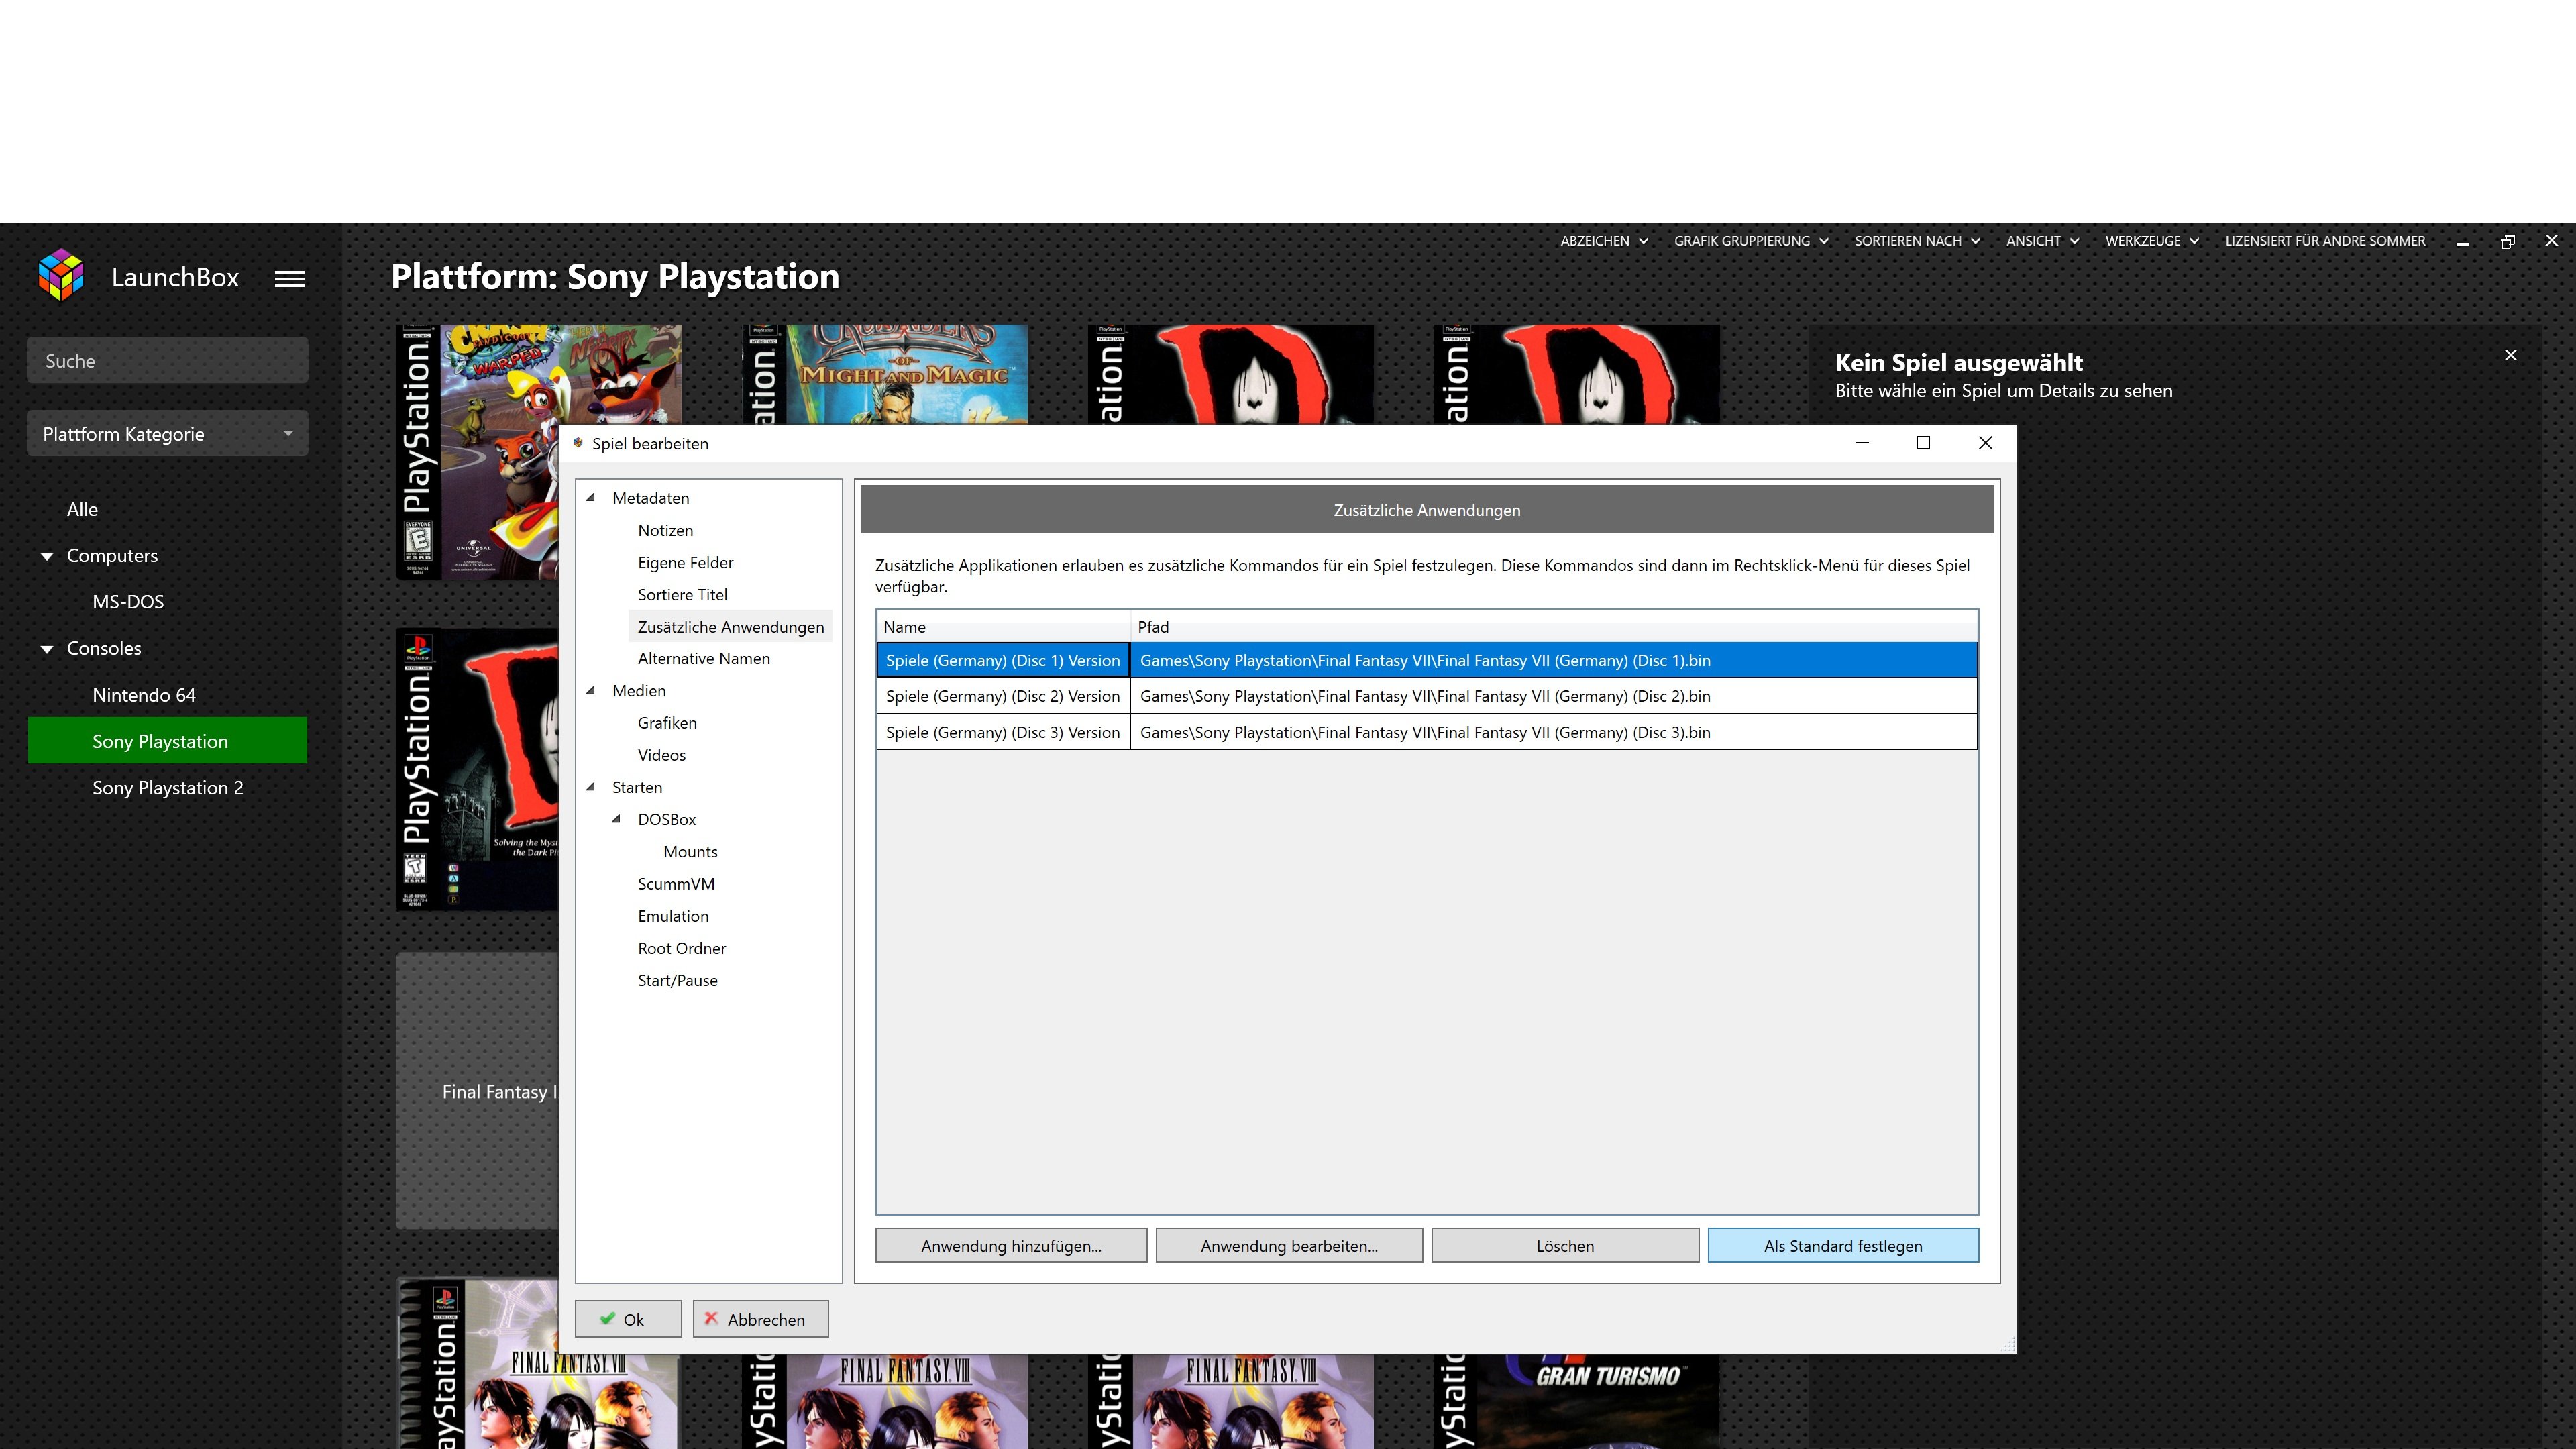Screen dimensions: 2576x1449
Task: Collapse the DOSBox tree node arrow
Action: pos(616,819)
